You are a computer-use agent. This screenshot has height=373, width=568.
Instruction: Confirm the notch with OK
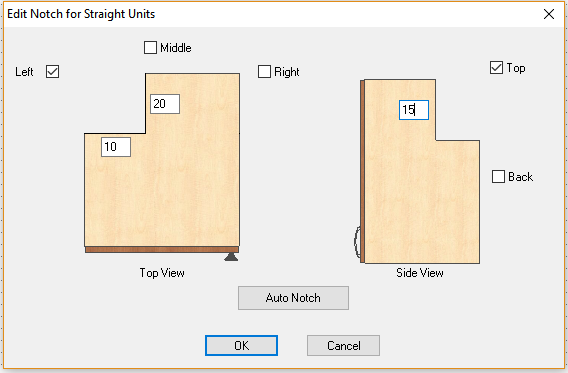point(241,345)
